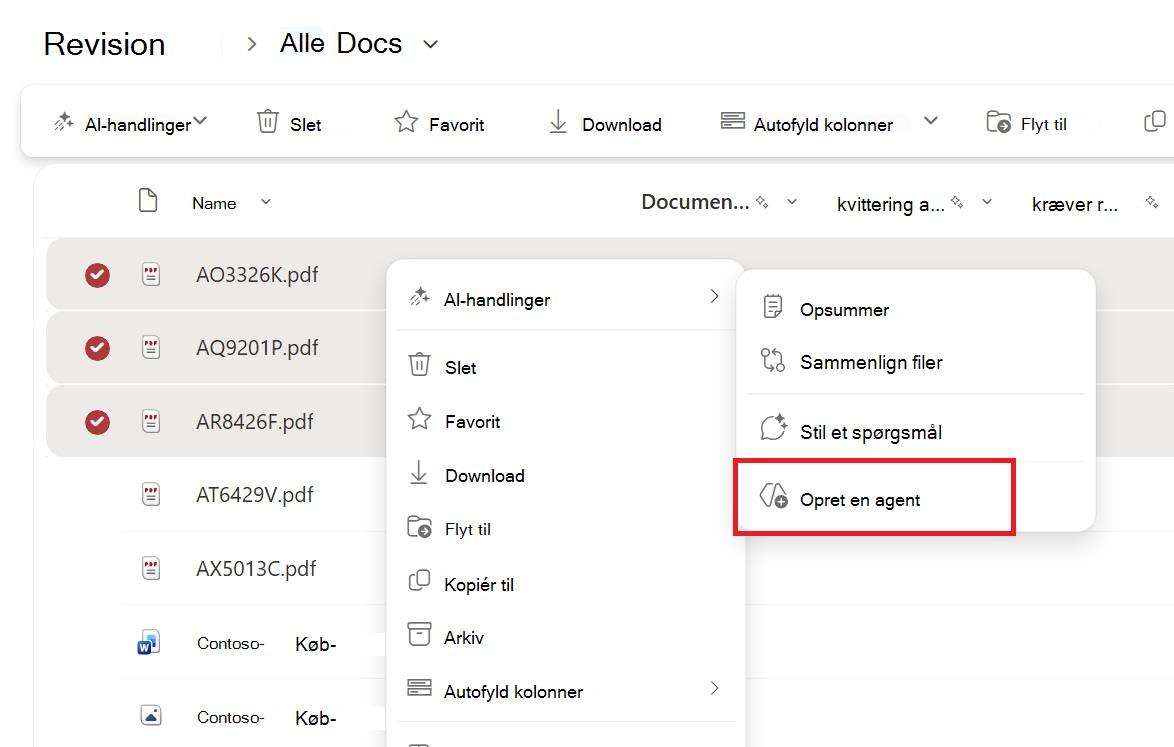
Task: Click the image file icon in file list
Action: [151, 716]
